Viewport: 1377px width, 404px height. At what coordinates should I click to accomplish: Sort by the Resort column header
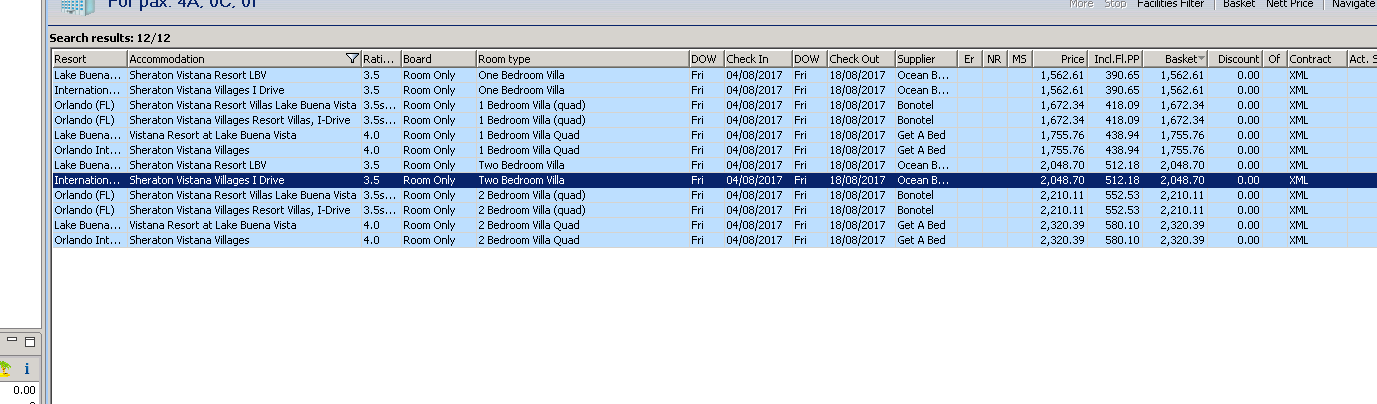90,59
